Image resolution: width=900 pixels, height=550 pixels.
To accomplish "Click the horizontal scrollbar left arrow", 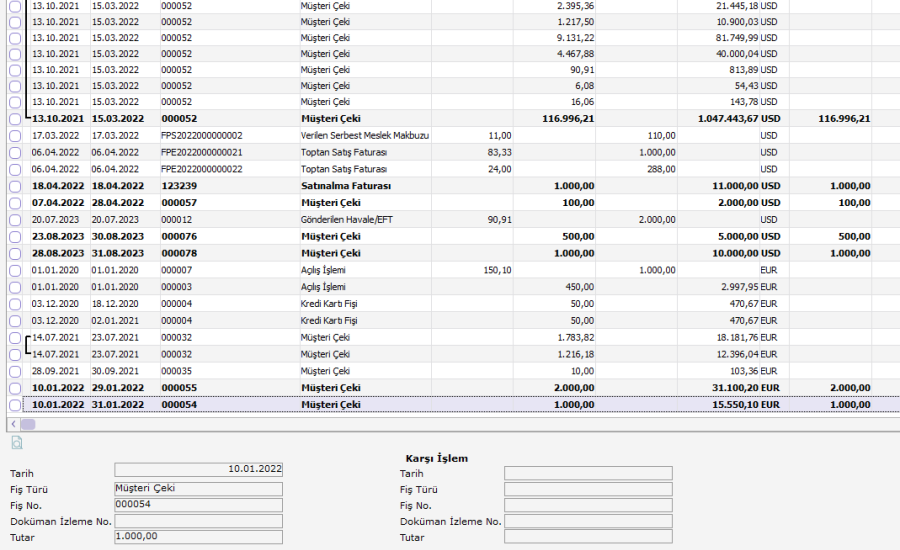I will pyautogui.click(x=11, y=424).
